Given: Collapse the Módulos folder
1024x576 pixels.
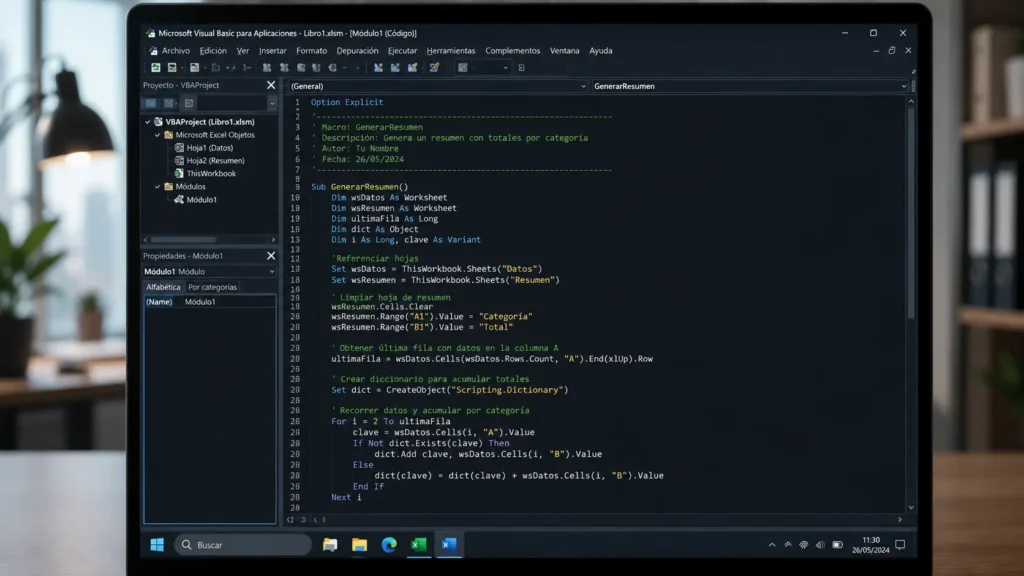Looking at the screenshot, I should point(157,186).
